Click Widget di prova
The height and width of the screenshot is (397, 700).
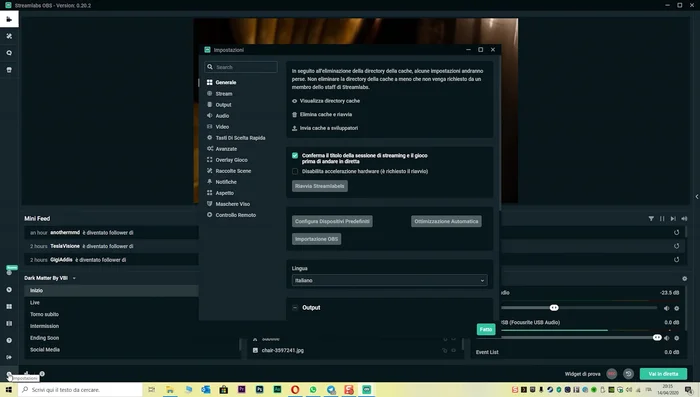pyautogui.click(x=582, y=374)
